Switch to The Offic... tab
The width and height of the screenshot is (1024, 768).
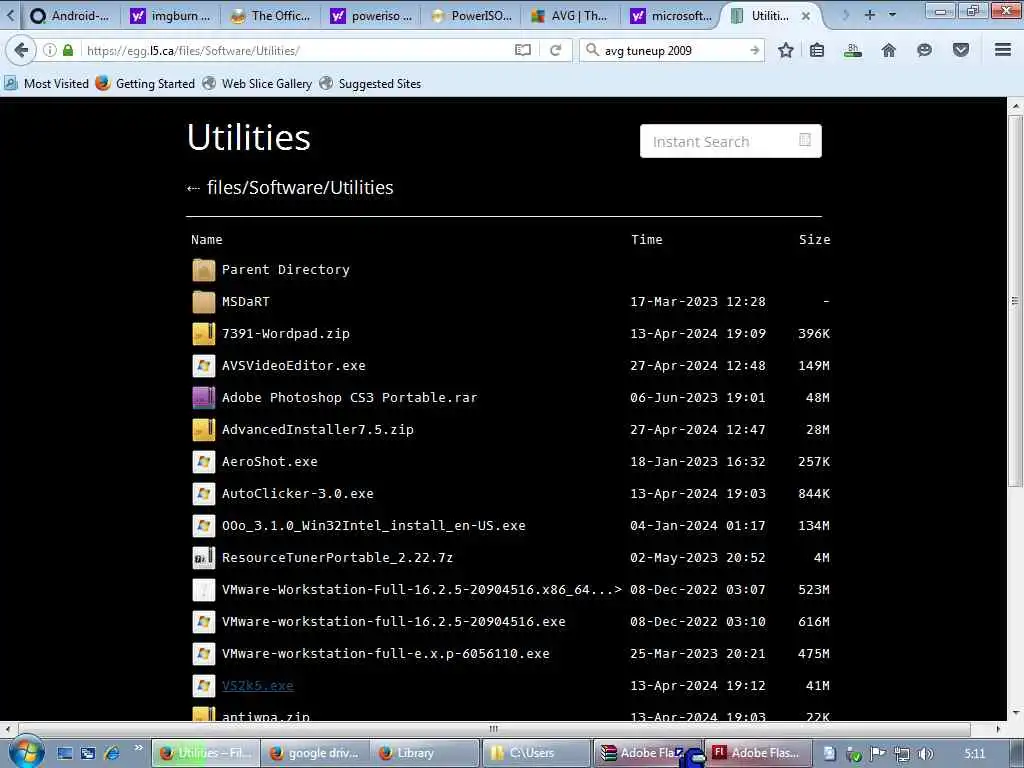pyautogui.click(x=271, y=16)
